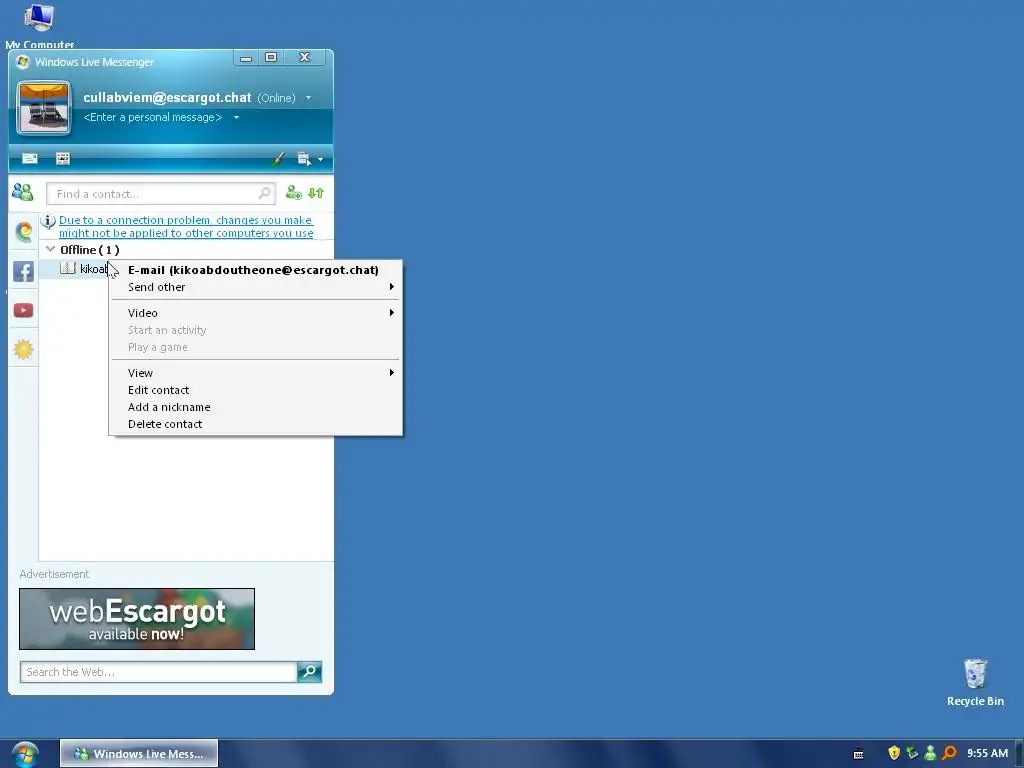The image size is (1024, 768).
Task: Click the network connection tray icon
Action: point(912,753)
